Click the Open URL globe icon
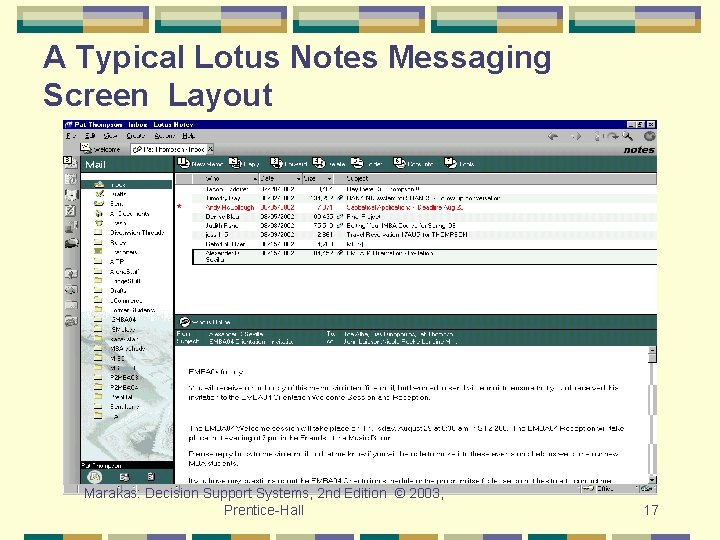Screen dimensions: 720x540 (x=649, y=136)
